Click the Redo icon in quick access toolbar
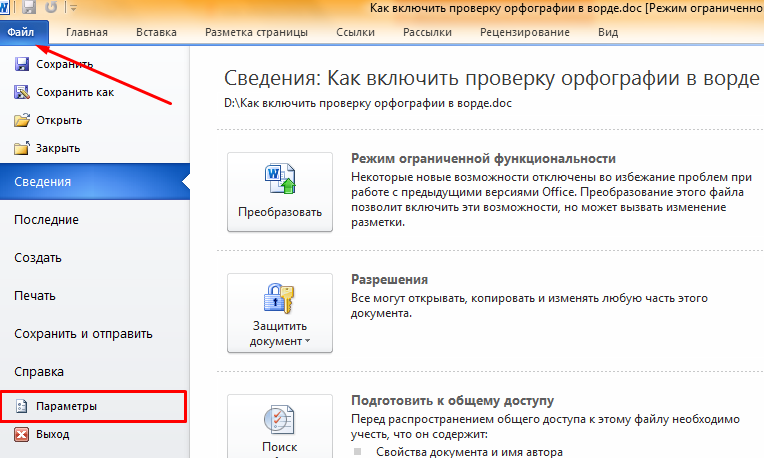 pyautogui.click(x=51, y=7)
